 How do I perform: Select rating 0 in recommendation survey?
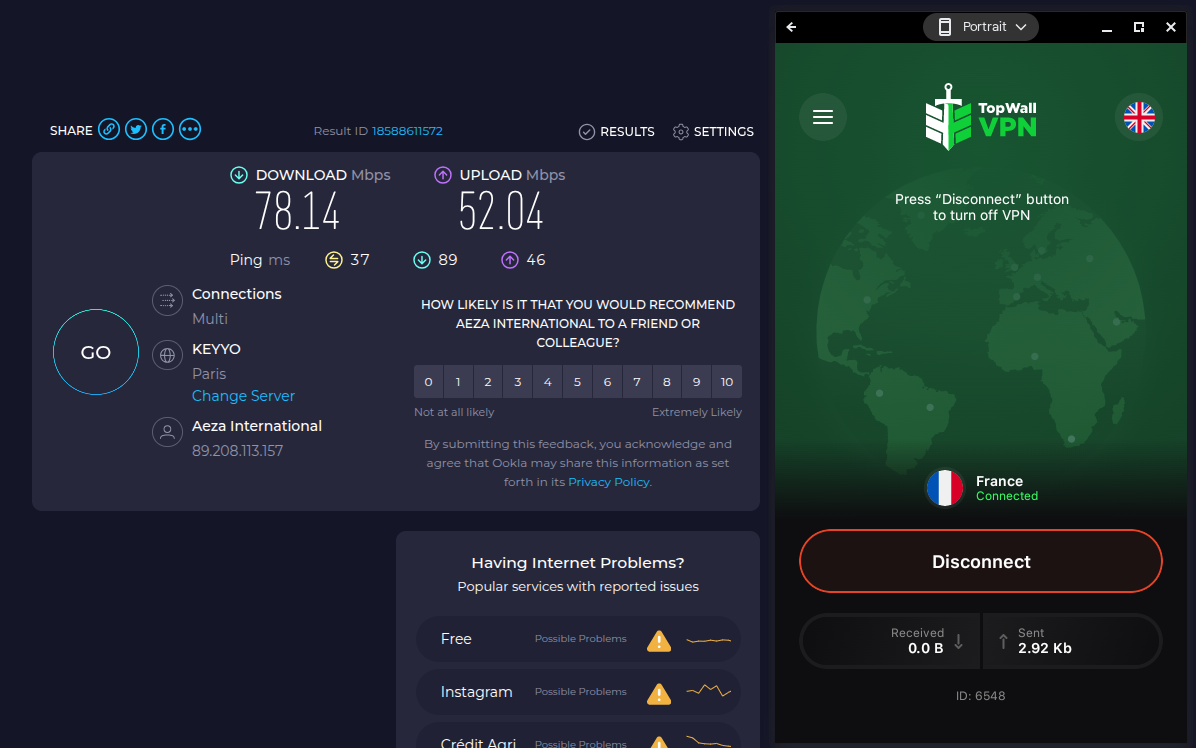click(428, 382)
